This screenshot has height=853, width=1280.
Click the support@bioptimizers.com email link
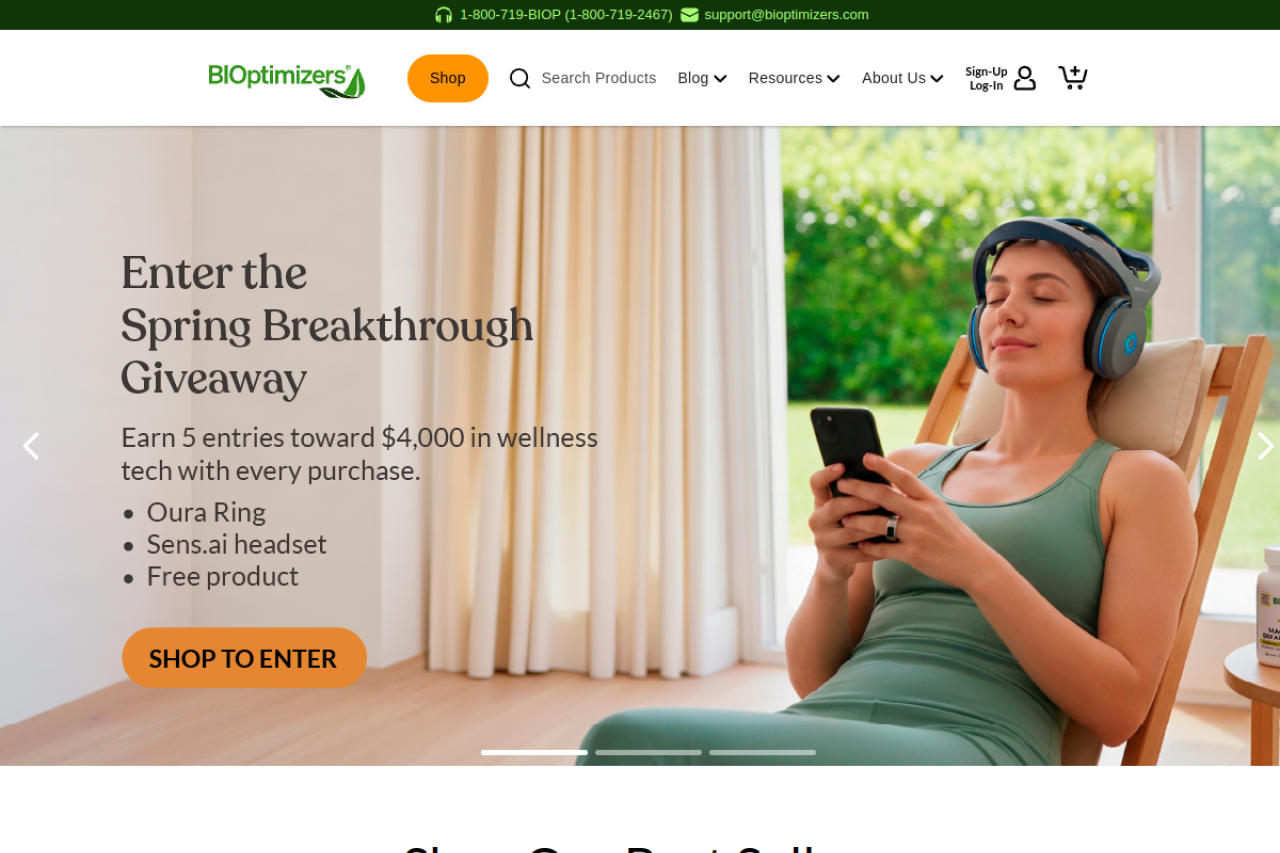point(786,15)
